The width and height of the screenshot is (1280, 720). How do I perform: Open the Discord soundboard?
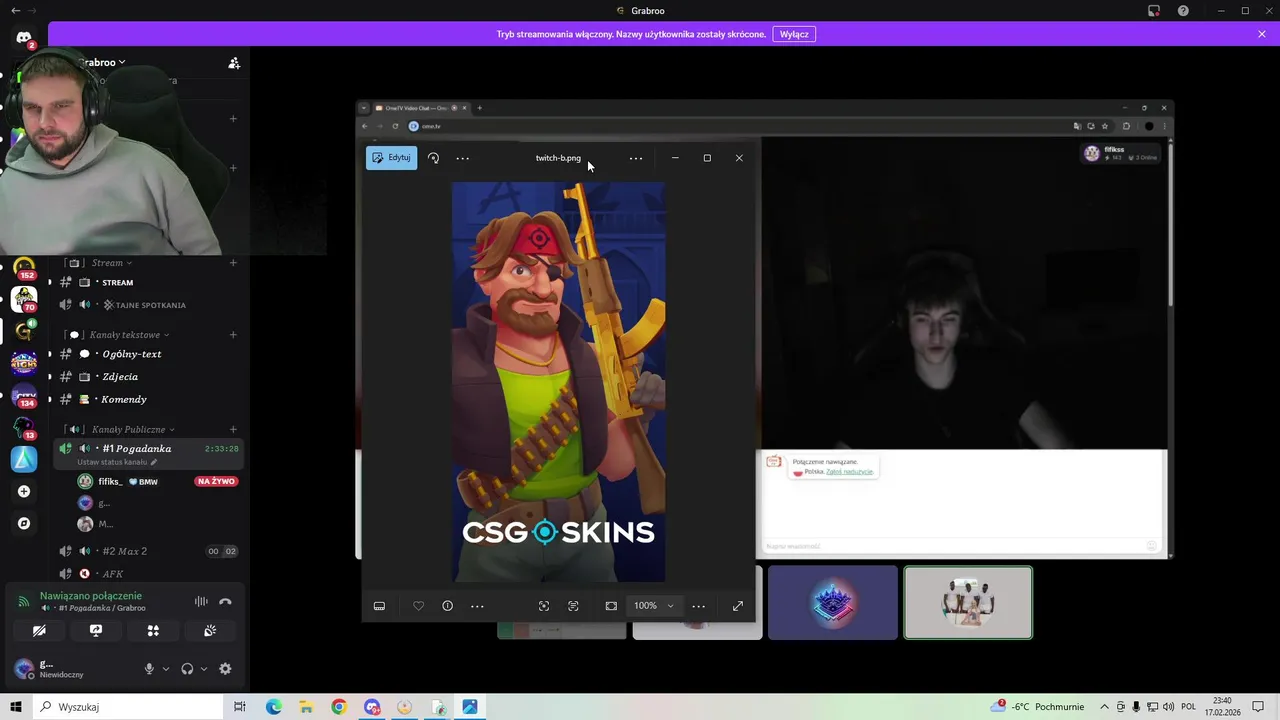point(210,631)
